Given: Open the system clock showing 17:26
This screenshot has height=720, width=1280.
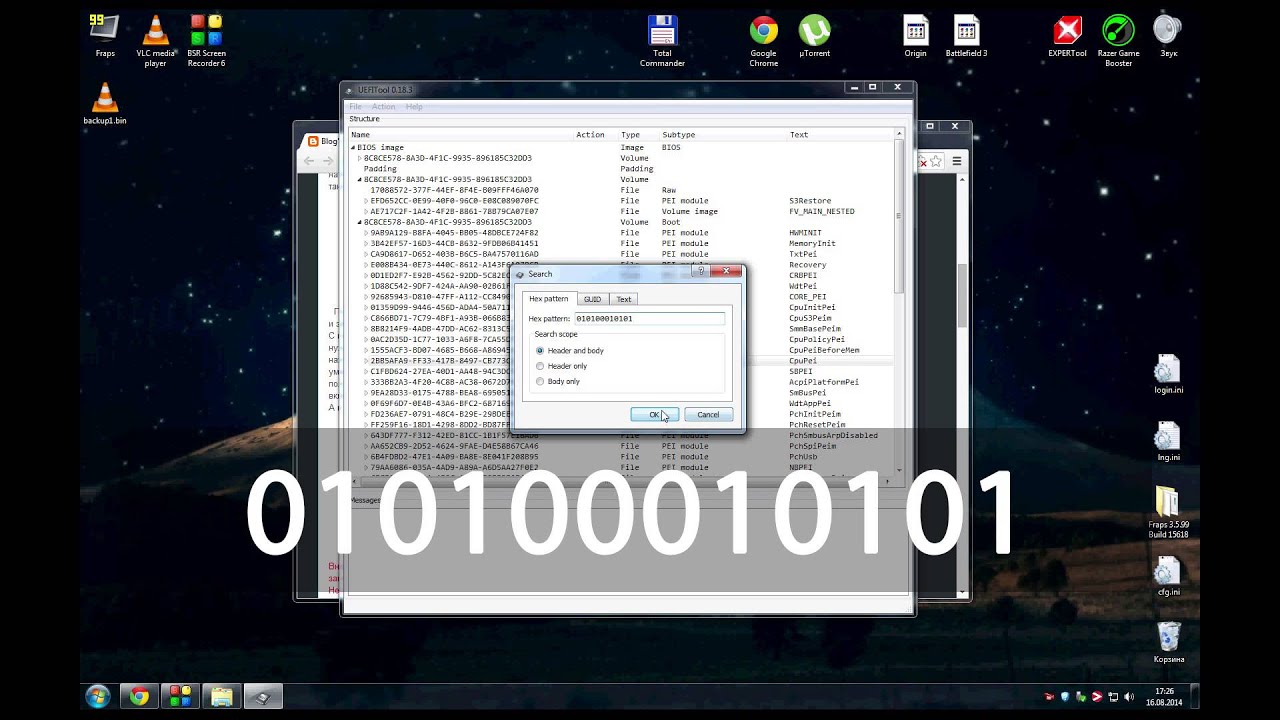Looking at the screenshot, I should pyautogui.click(x=1165, y=696).
